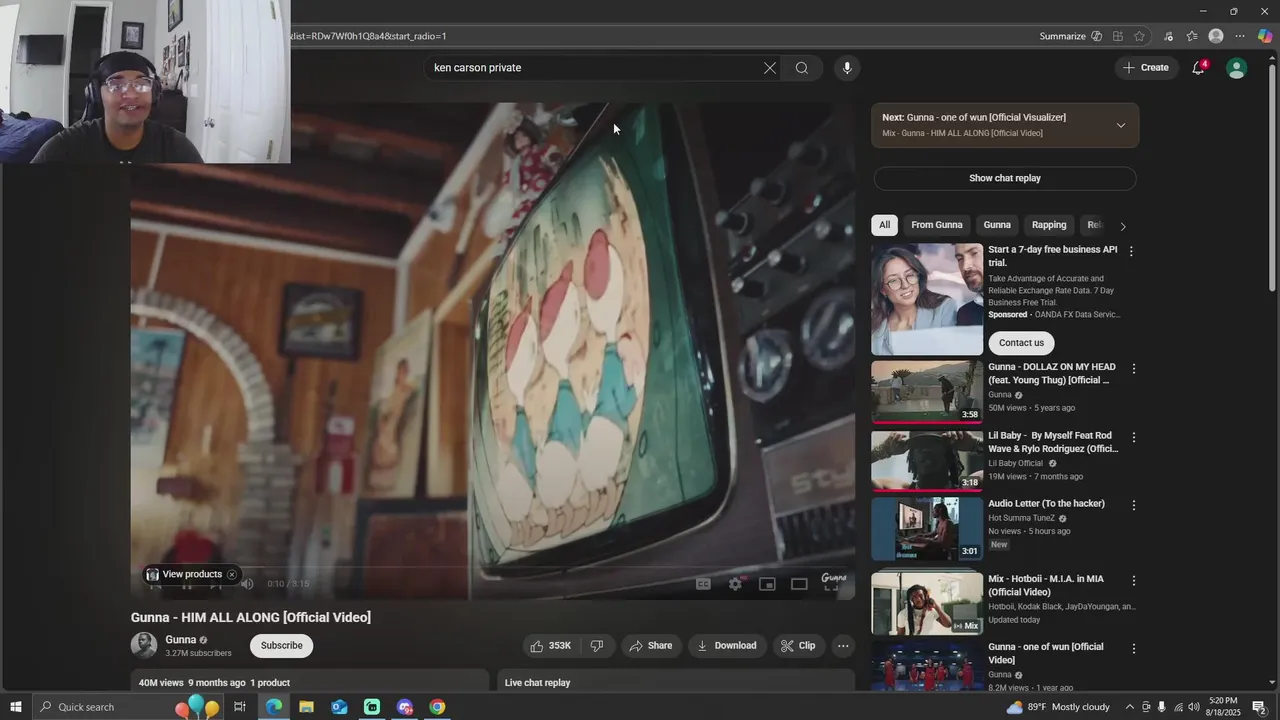Click the Download button
This screenshot has height=720, width=1280.
(727, 646)
